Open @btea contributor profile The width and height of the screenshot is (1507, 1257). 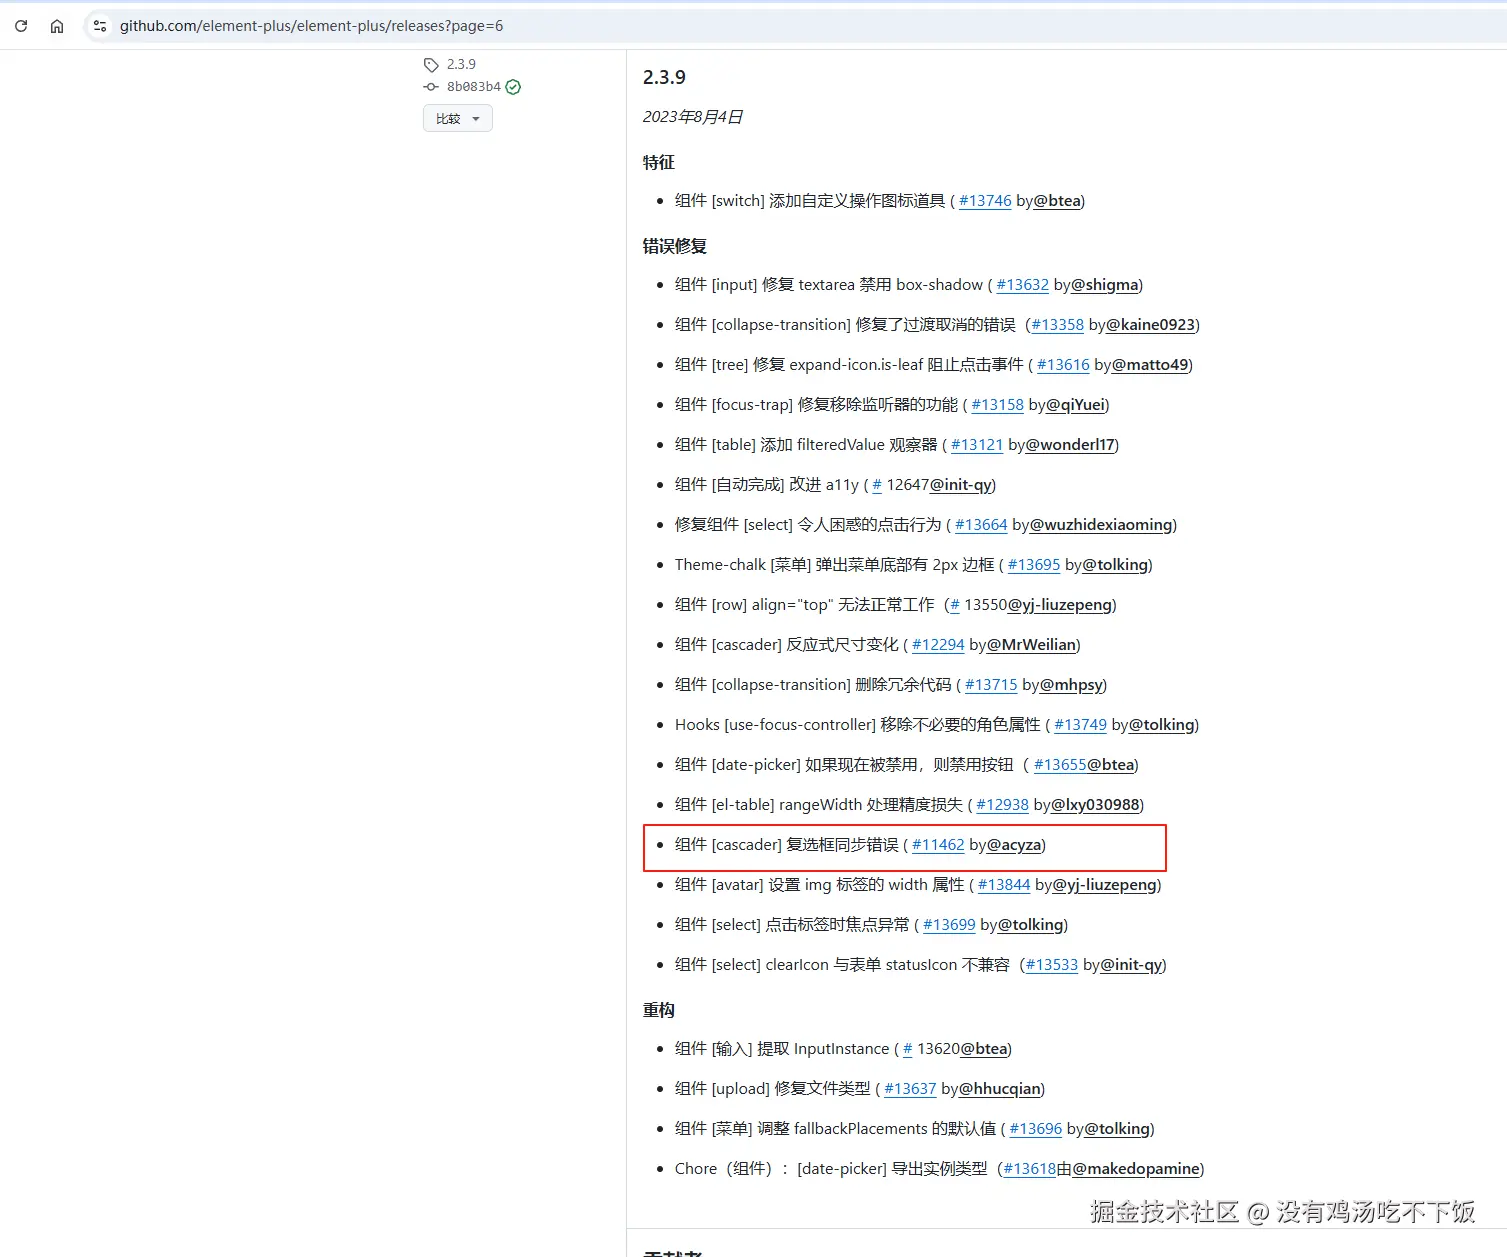pos(1056,201)
